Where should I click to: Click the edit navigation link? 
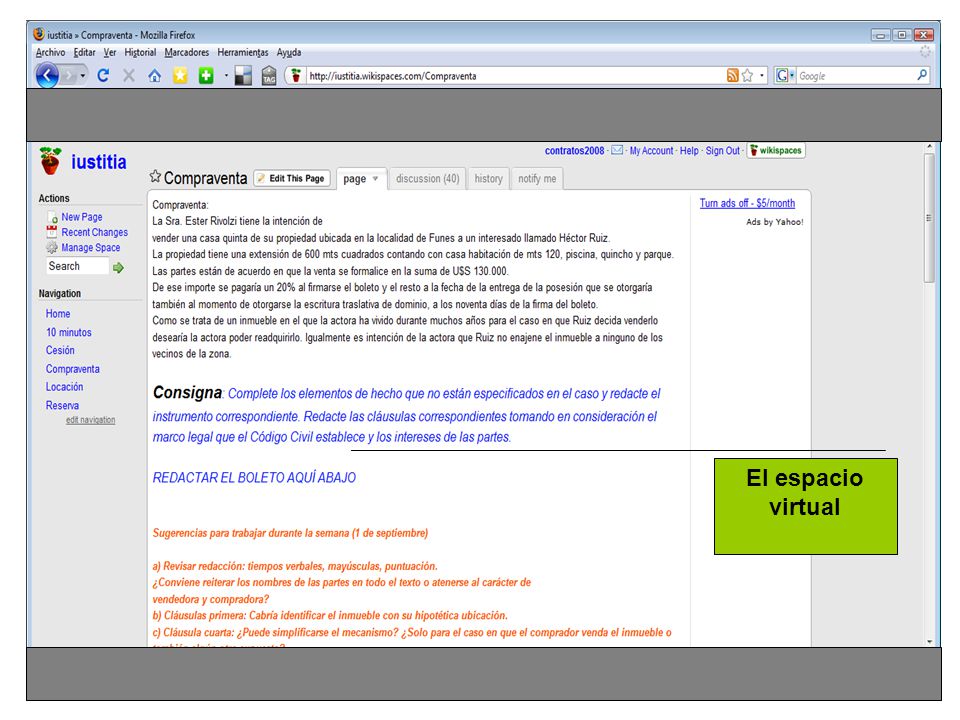point(91,420)
